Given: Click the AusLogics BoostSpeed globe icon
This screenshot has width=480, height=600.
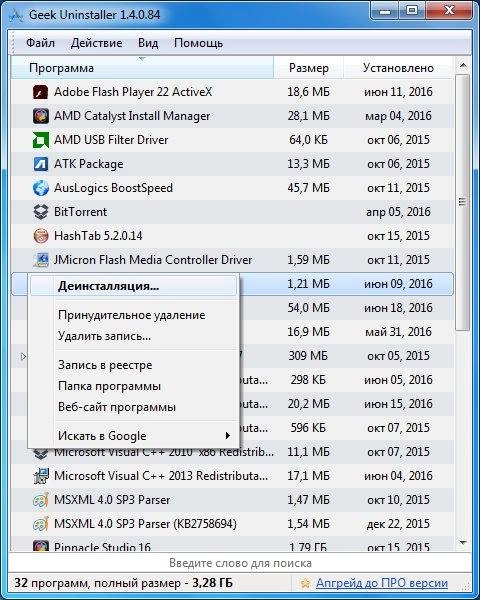Looking at the screenshot, I should [x=41, y=188].
